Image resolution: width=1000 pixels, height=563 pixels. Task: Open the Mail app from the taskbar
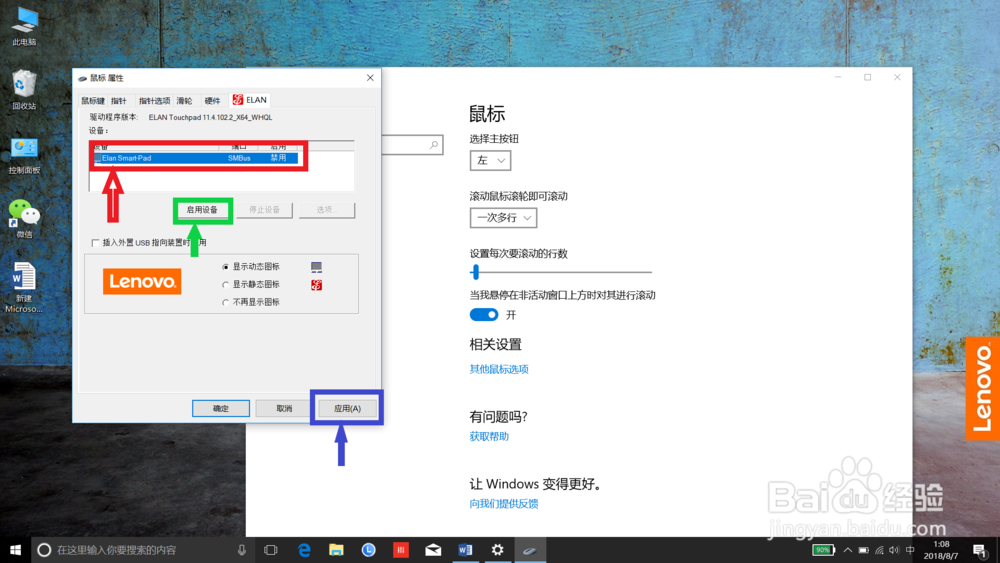[433, 550]
